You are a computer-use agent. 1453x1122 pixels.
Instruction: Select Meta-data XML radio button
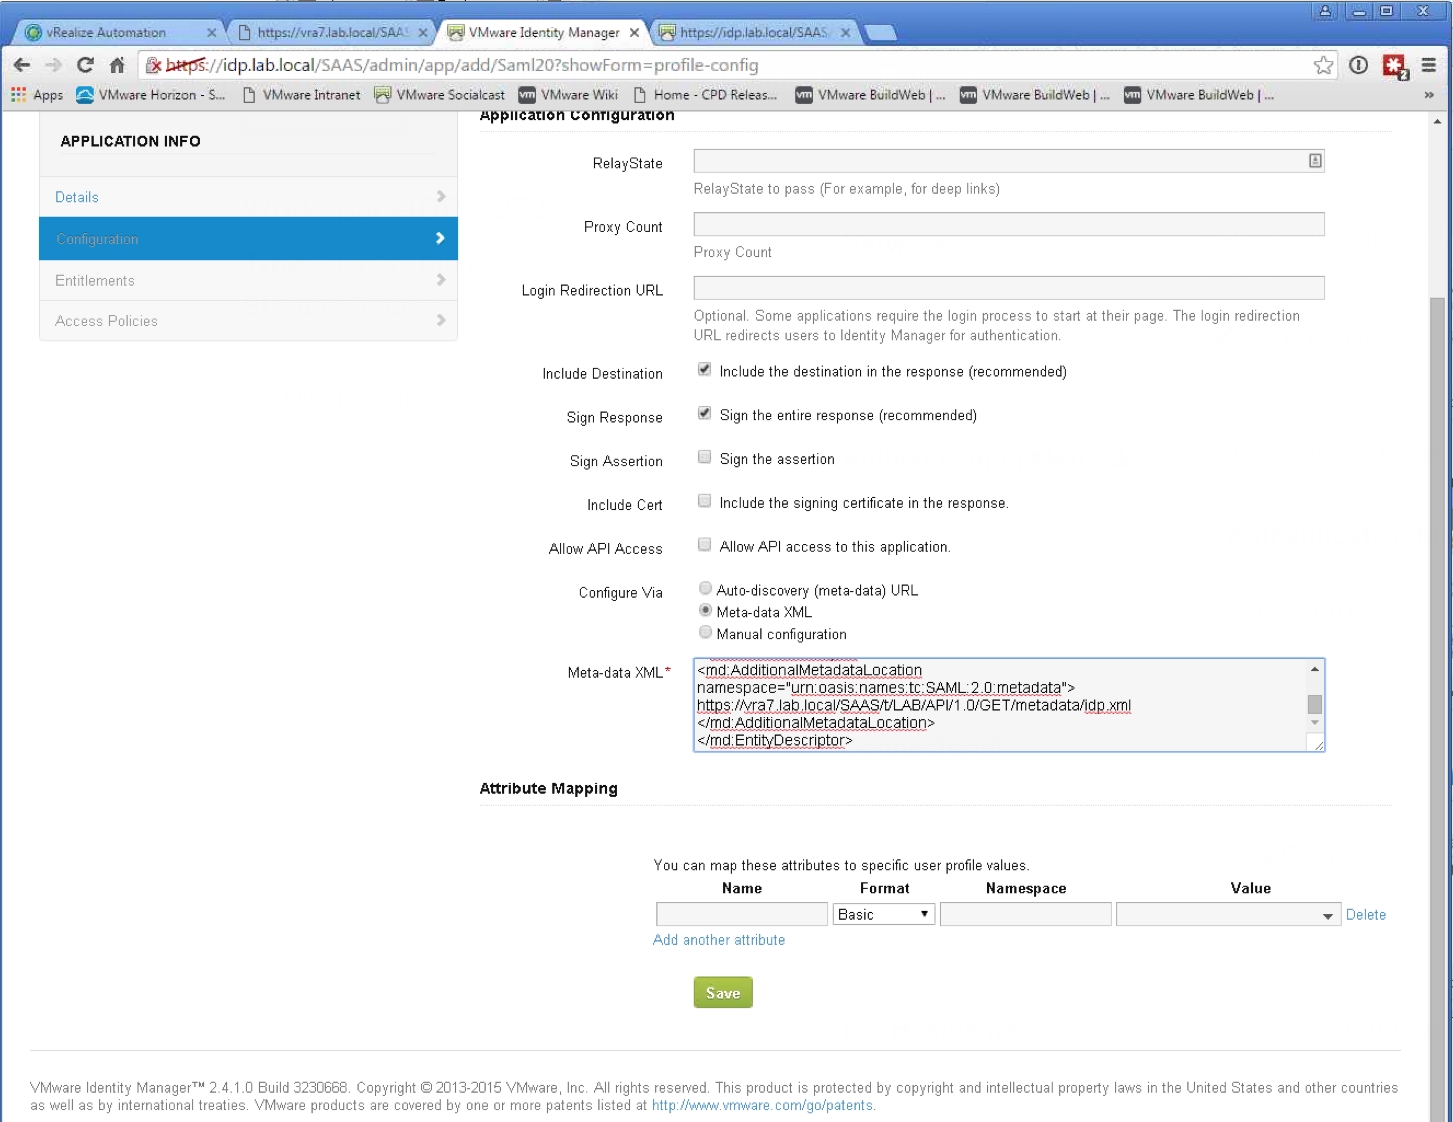(705, 610)
